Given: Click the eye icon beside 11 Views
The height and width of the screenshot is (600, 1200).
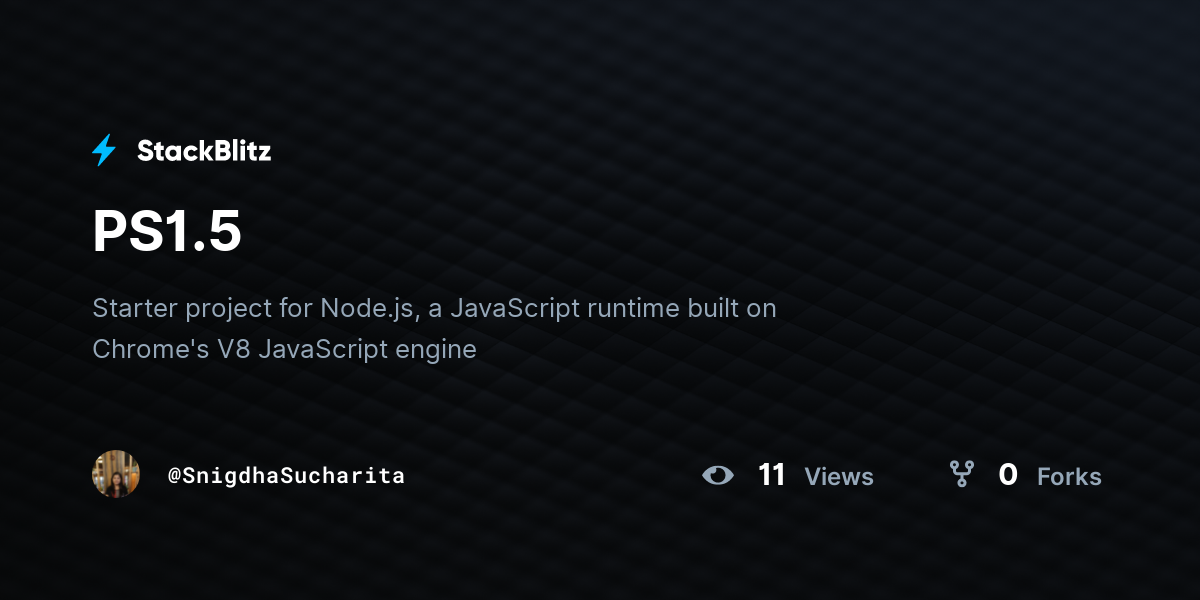Looking at the screenshot, I should pyautogui.click(x=718, y=475).
